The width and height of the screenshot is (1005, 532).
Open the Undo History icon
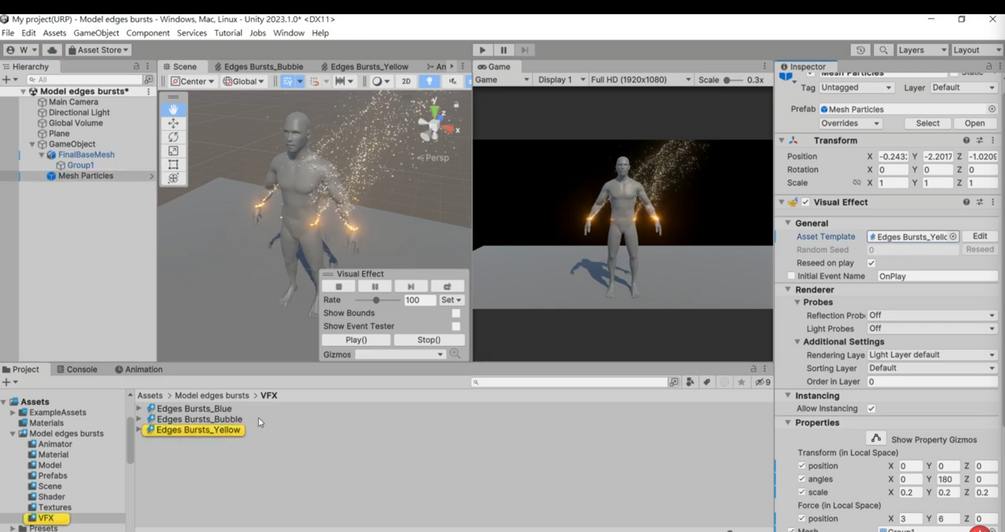tap(861, 50)
